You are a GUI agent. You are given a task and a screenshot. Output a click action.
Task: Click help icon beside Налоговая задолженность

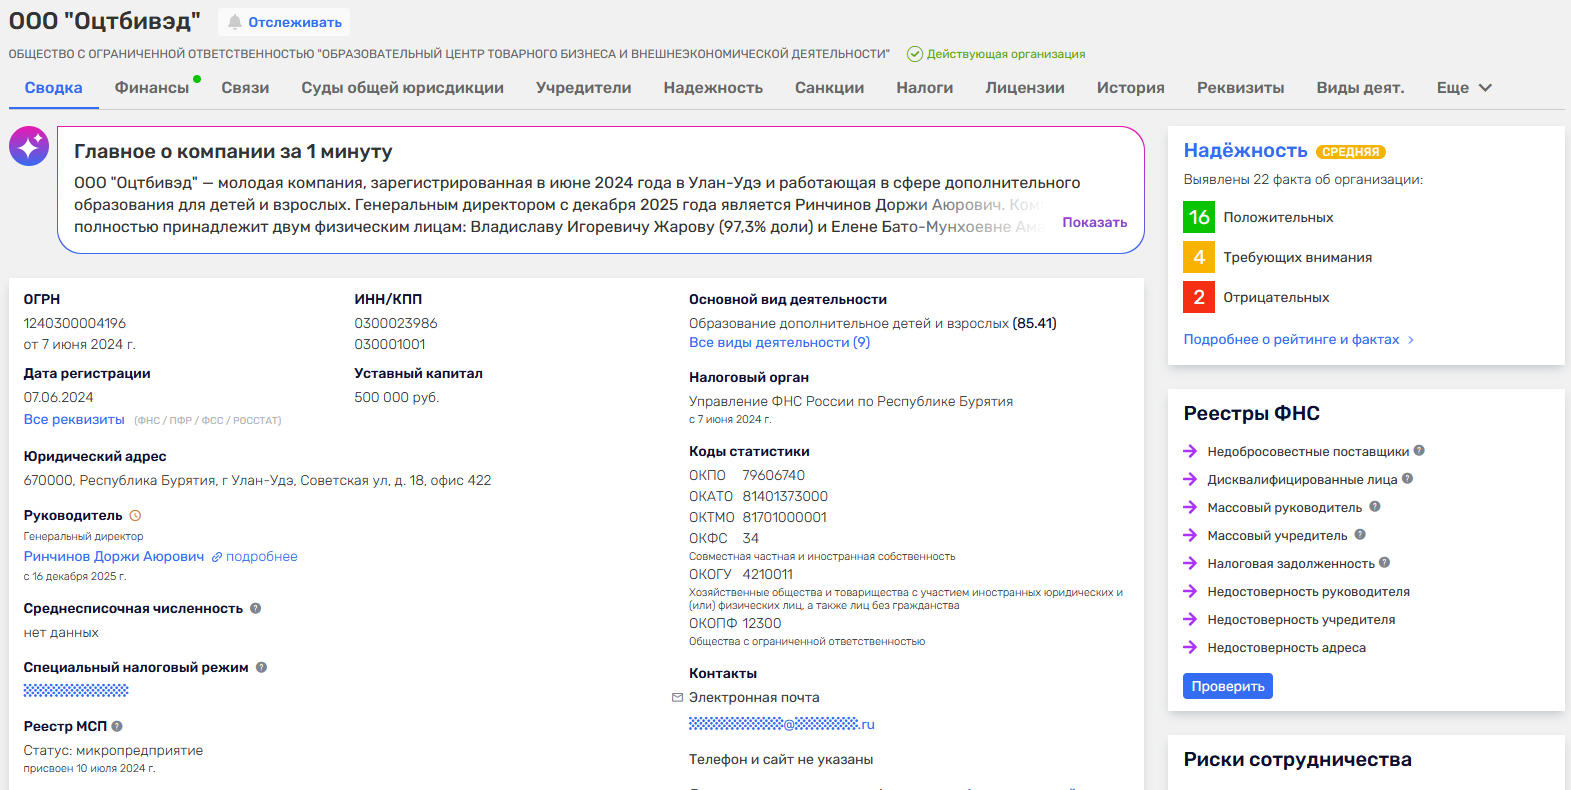click(1385, 563)
